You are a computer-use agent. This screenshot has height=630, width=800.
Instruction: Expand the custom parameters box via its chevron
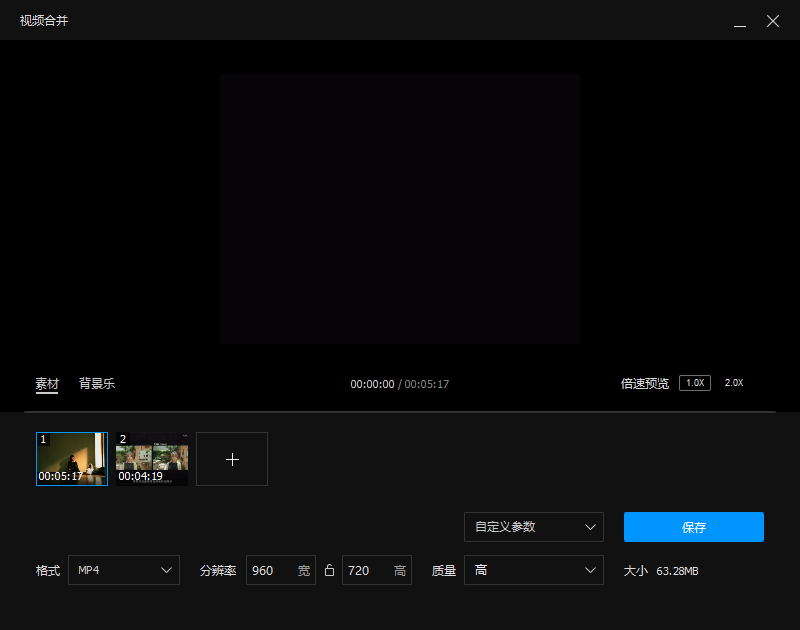592,527
